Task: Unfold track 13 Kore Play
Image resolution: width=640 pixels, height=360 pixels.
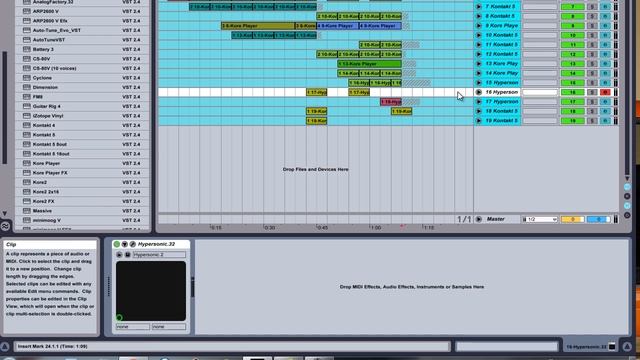Action: 478,64
